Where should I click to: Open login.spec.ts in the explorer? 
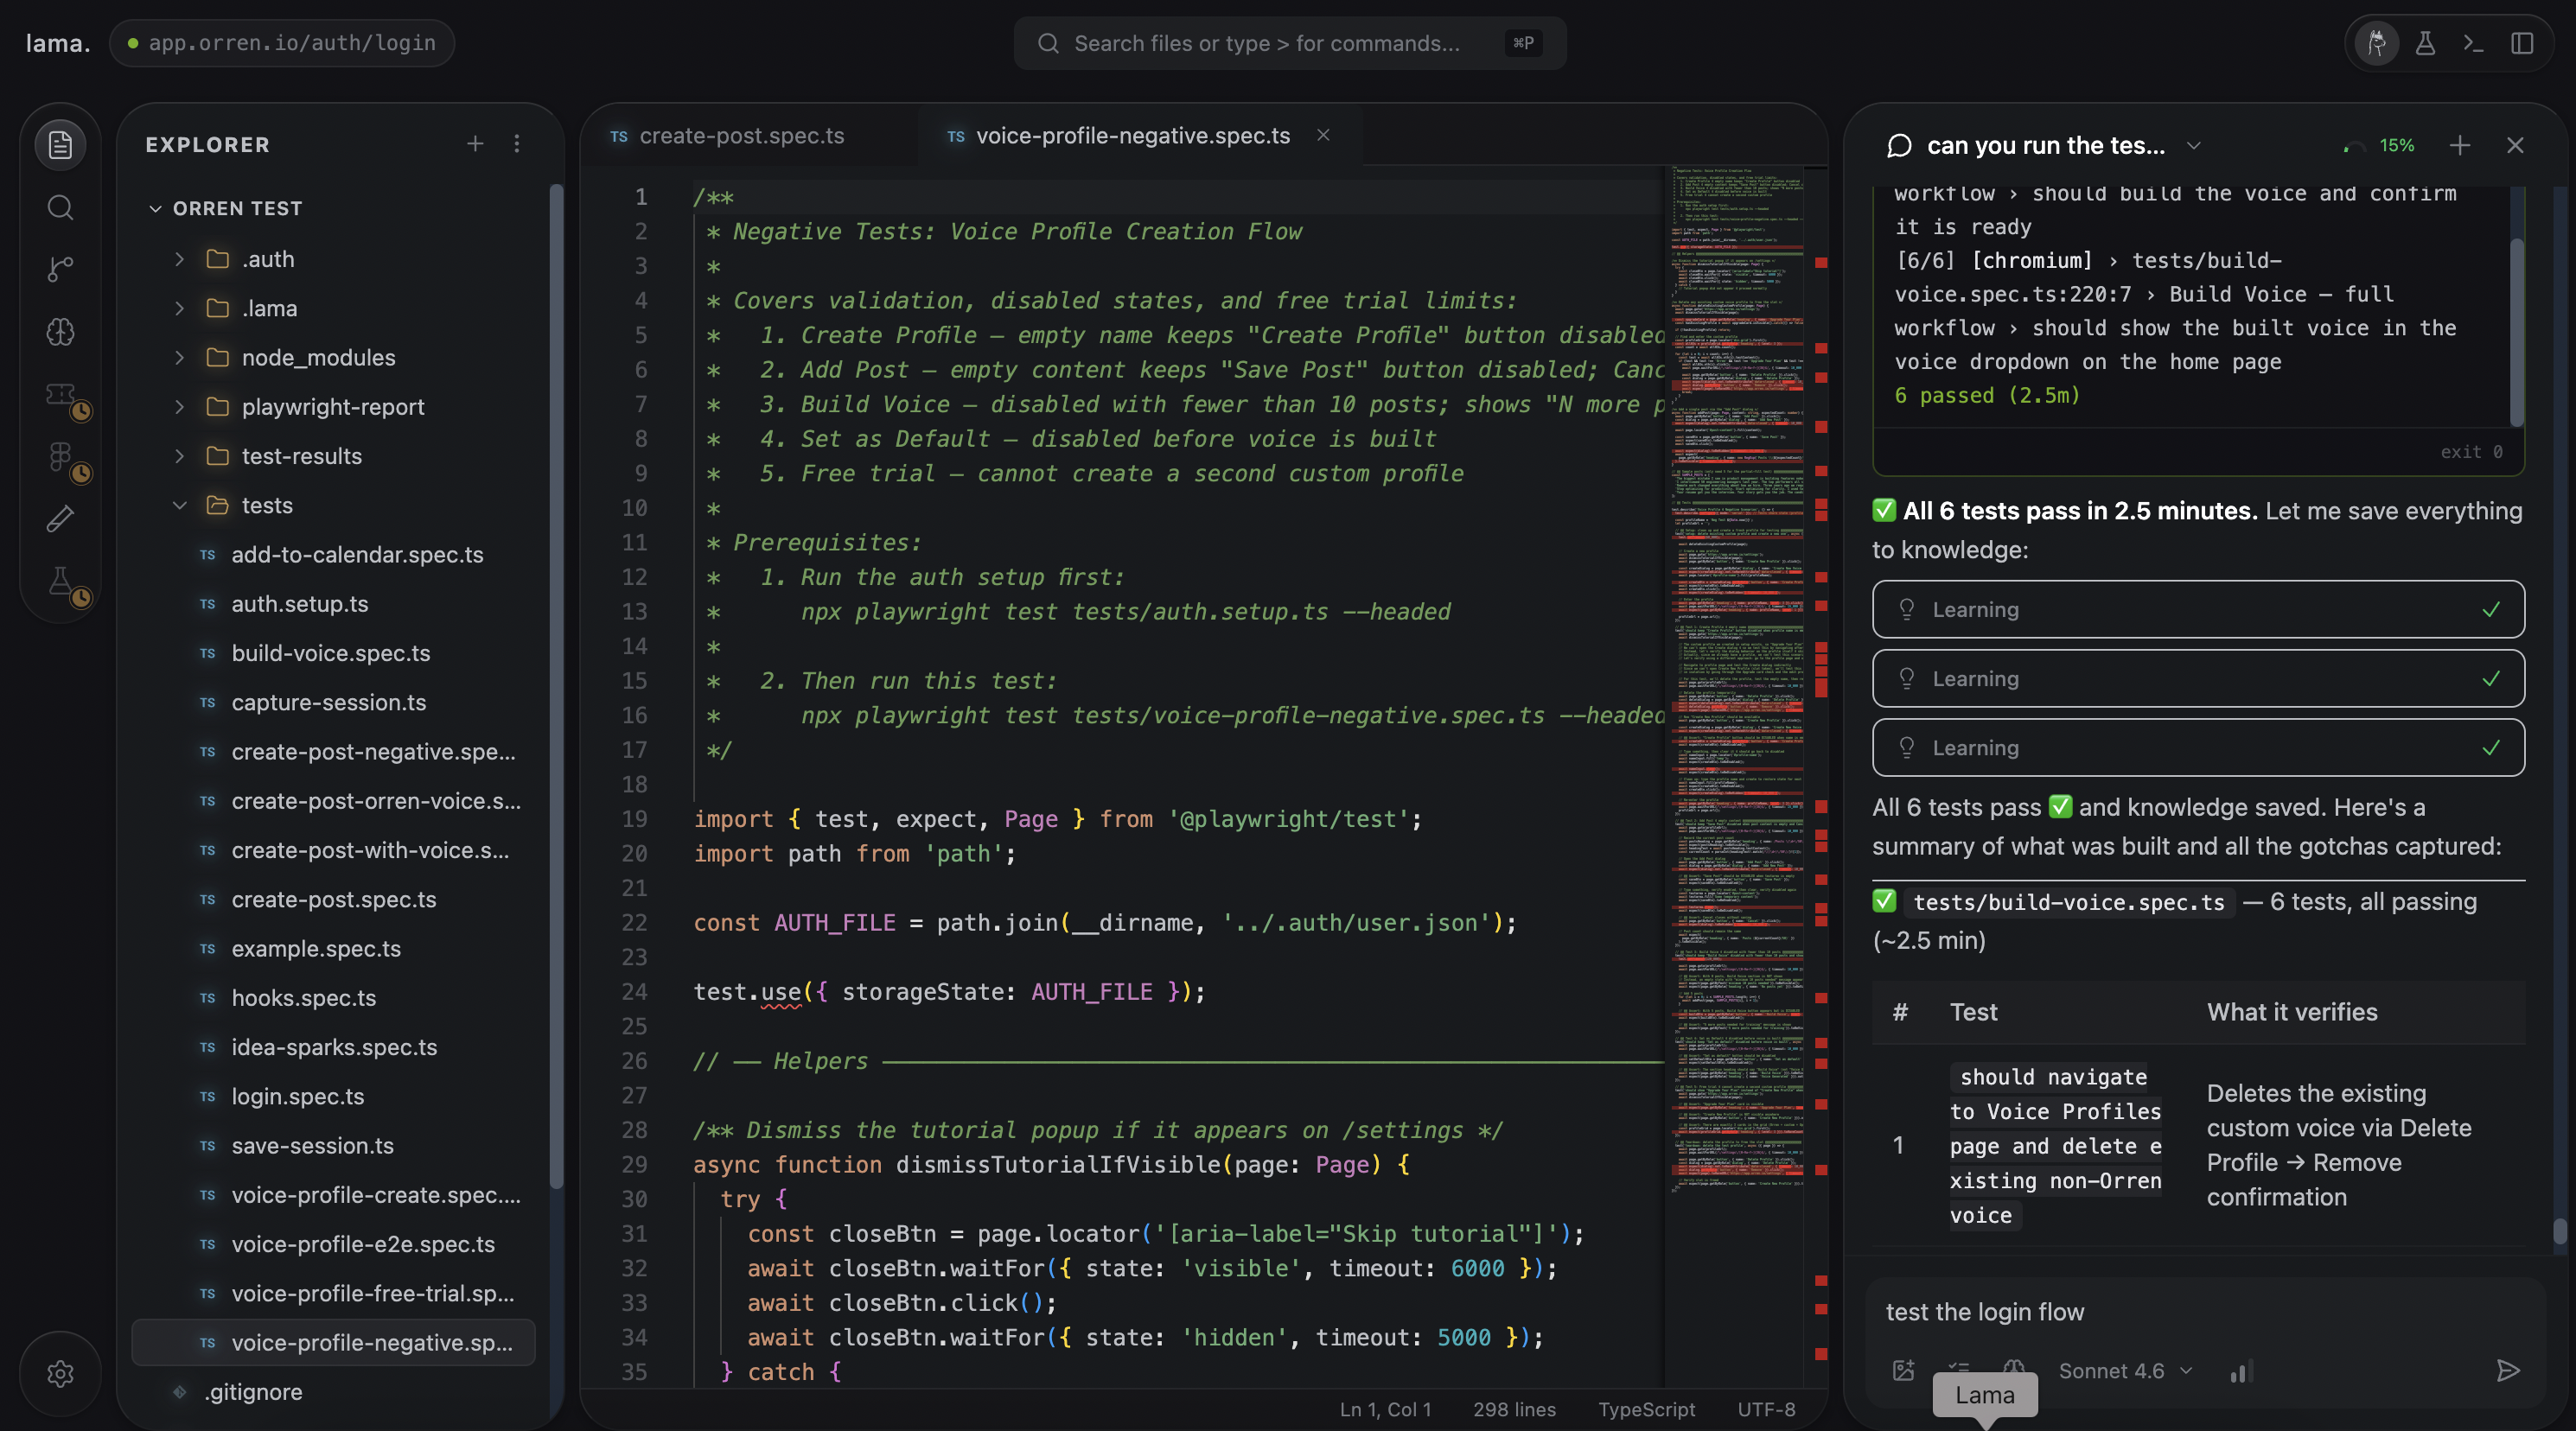(297, 1096)
